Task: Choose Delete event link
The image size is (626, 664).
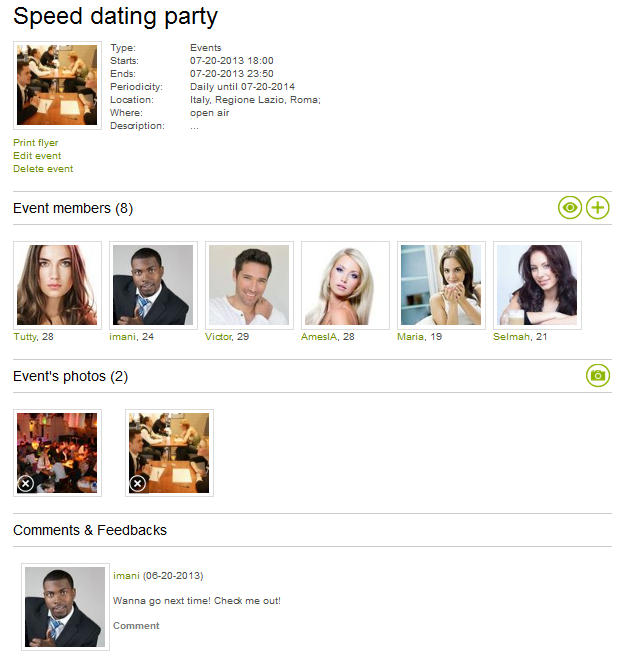Action: click(43, 169)
